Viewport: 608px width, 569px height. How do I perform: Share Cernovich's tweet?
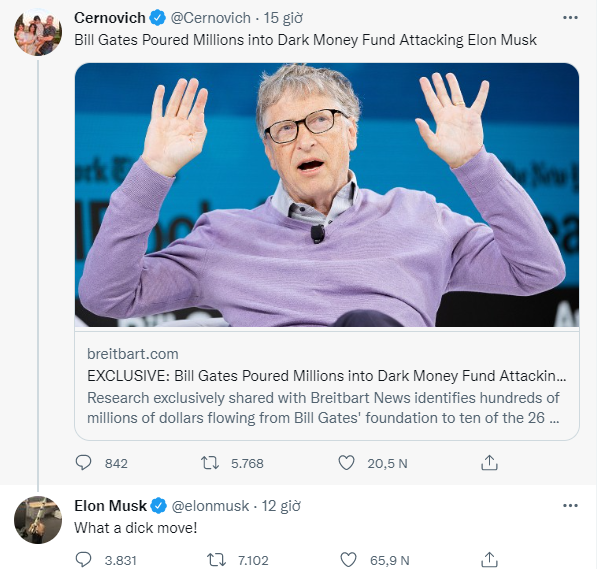click(x=489, y=463)
